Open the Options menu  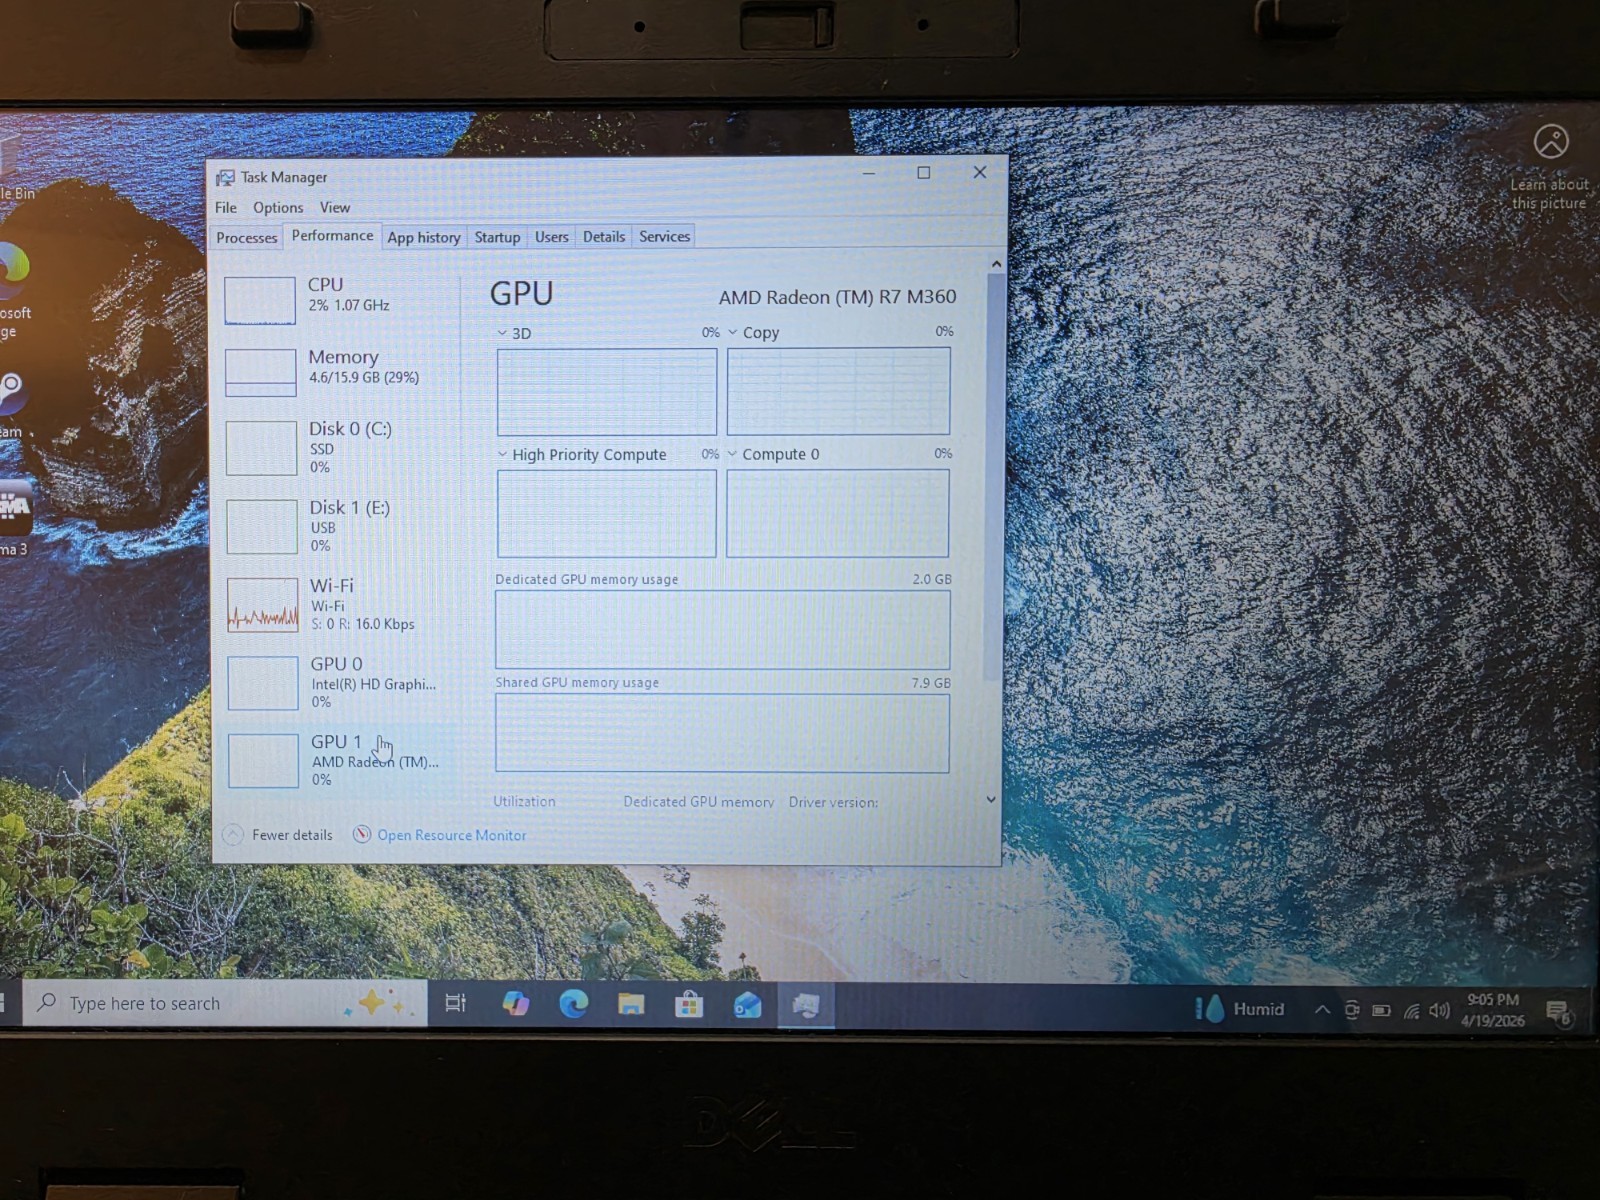click(x=278, y=208)
